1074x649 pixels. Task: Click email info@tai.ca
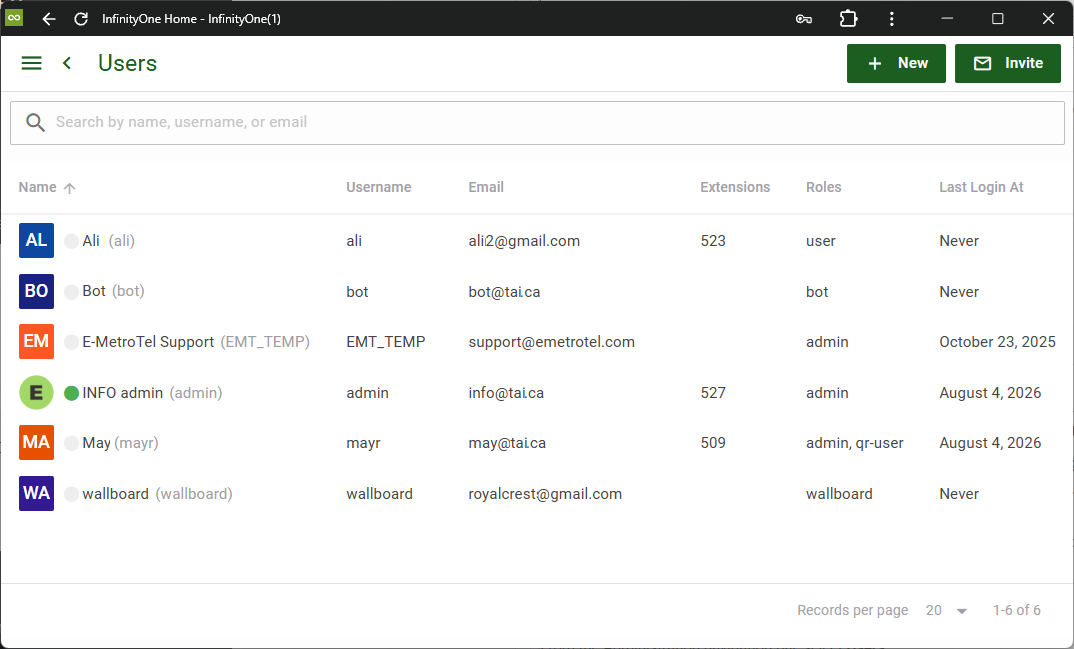(506, 393)
